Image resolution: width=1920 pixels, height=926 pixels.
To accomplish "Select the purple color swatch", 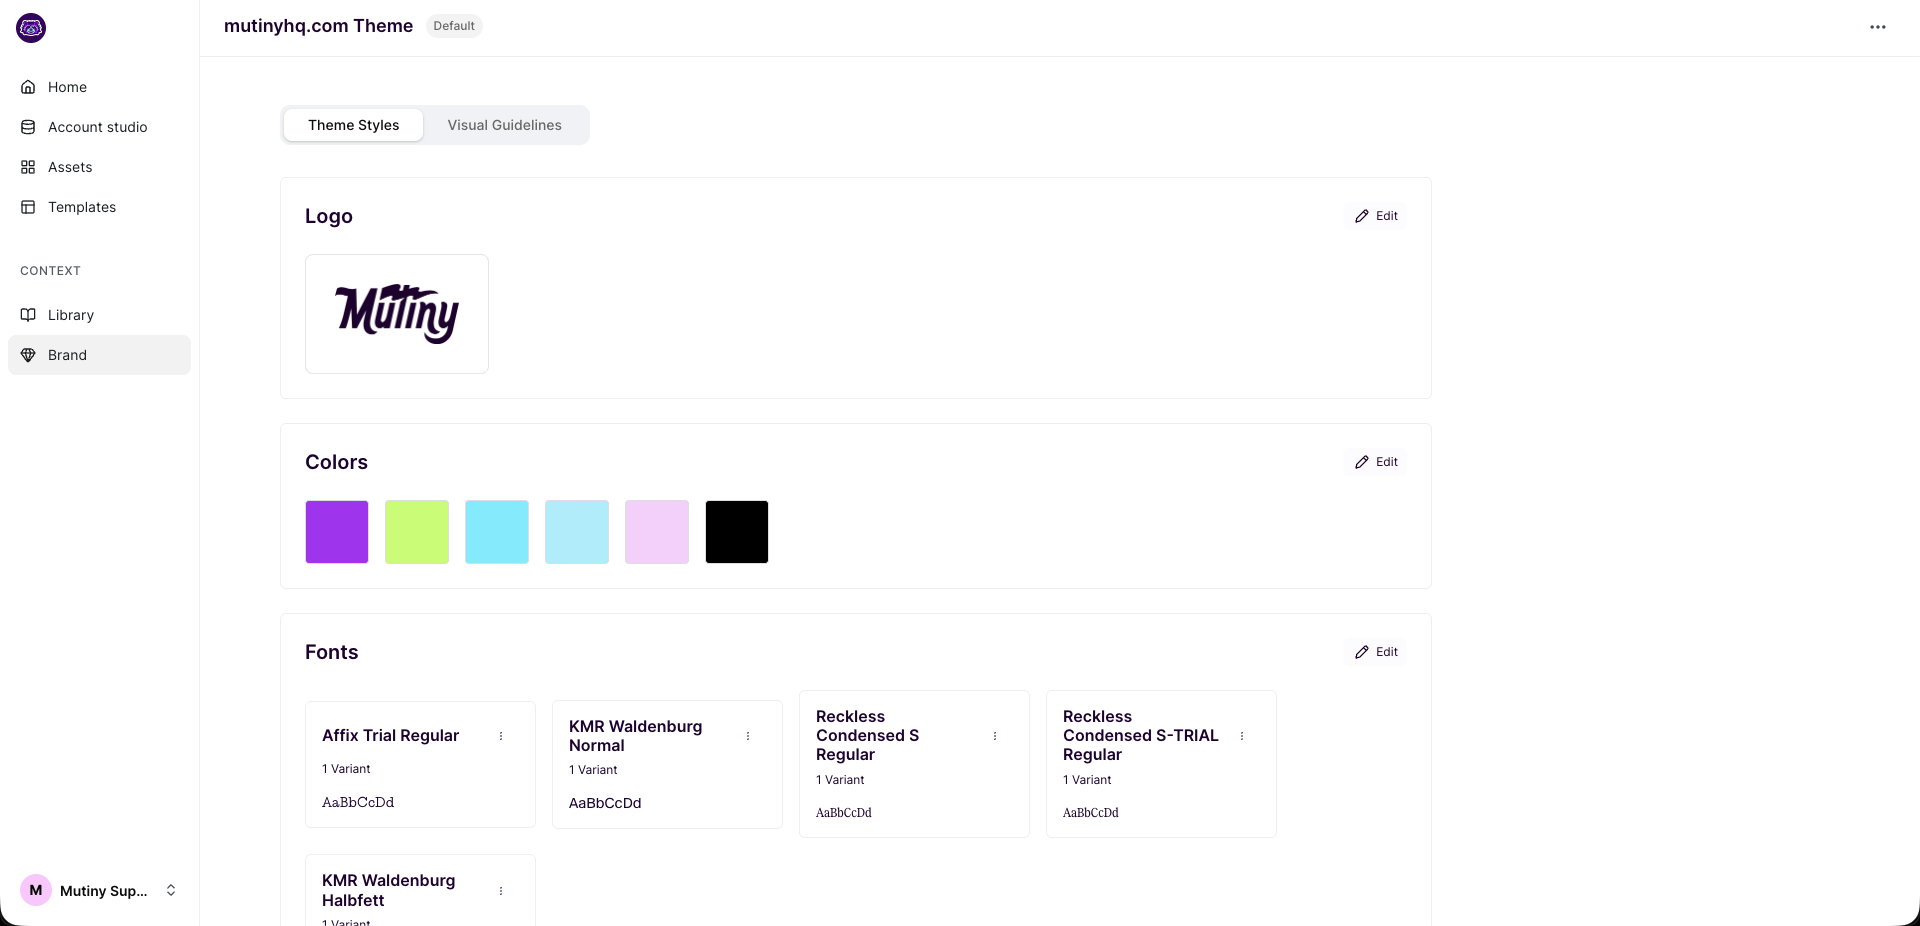I will tap(337, 532).
